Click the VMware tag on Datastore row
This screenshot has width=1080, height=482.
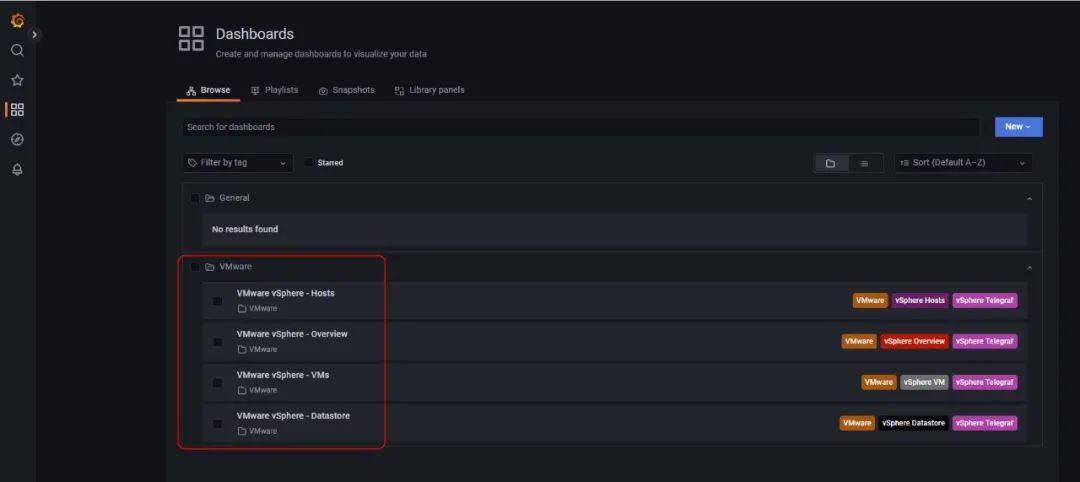(857, 423)
